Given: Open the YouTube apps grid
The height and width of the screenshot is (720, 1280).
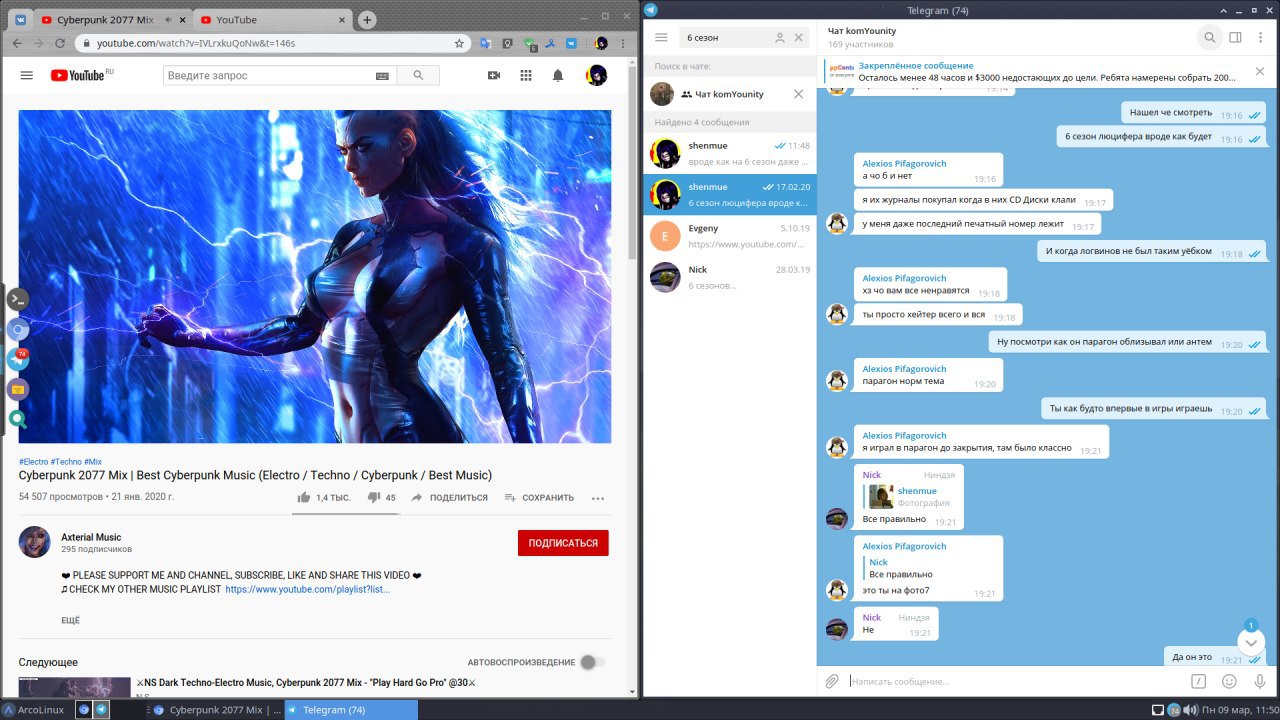Looking at the screenshot, I should pyautogui.click(x=526, y=75).
